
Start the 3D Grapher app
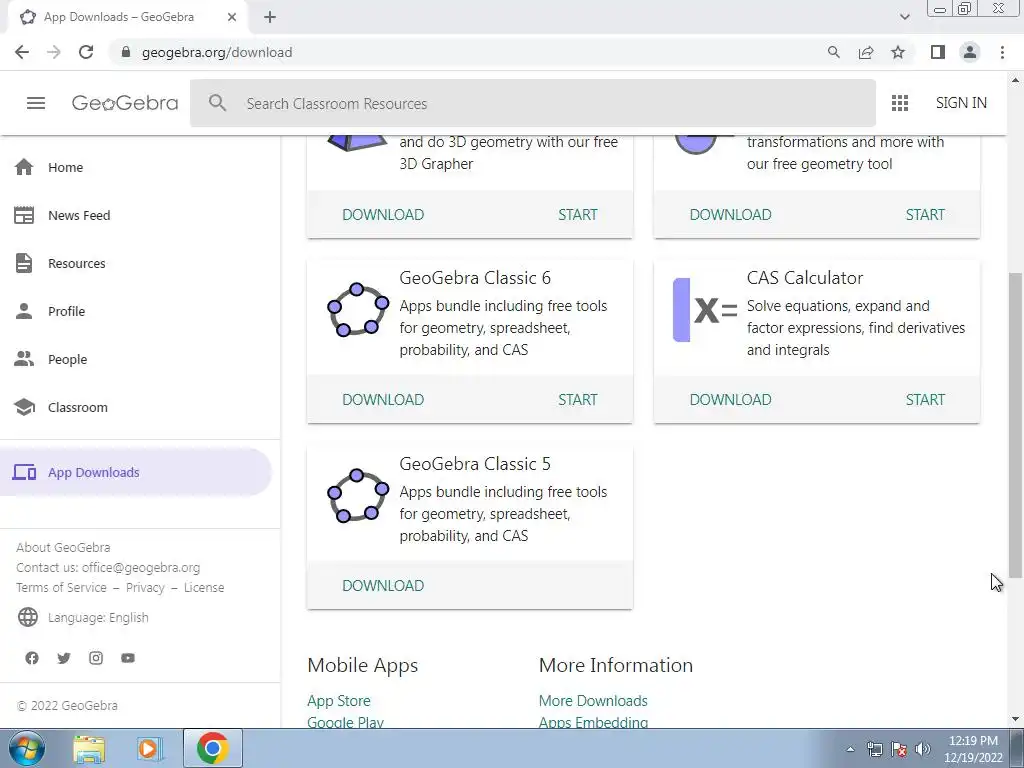(577, 214)
